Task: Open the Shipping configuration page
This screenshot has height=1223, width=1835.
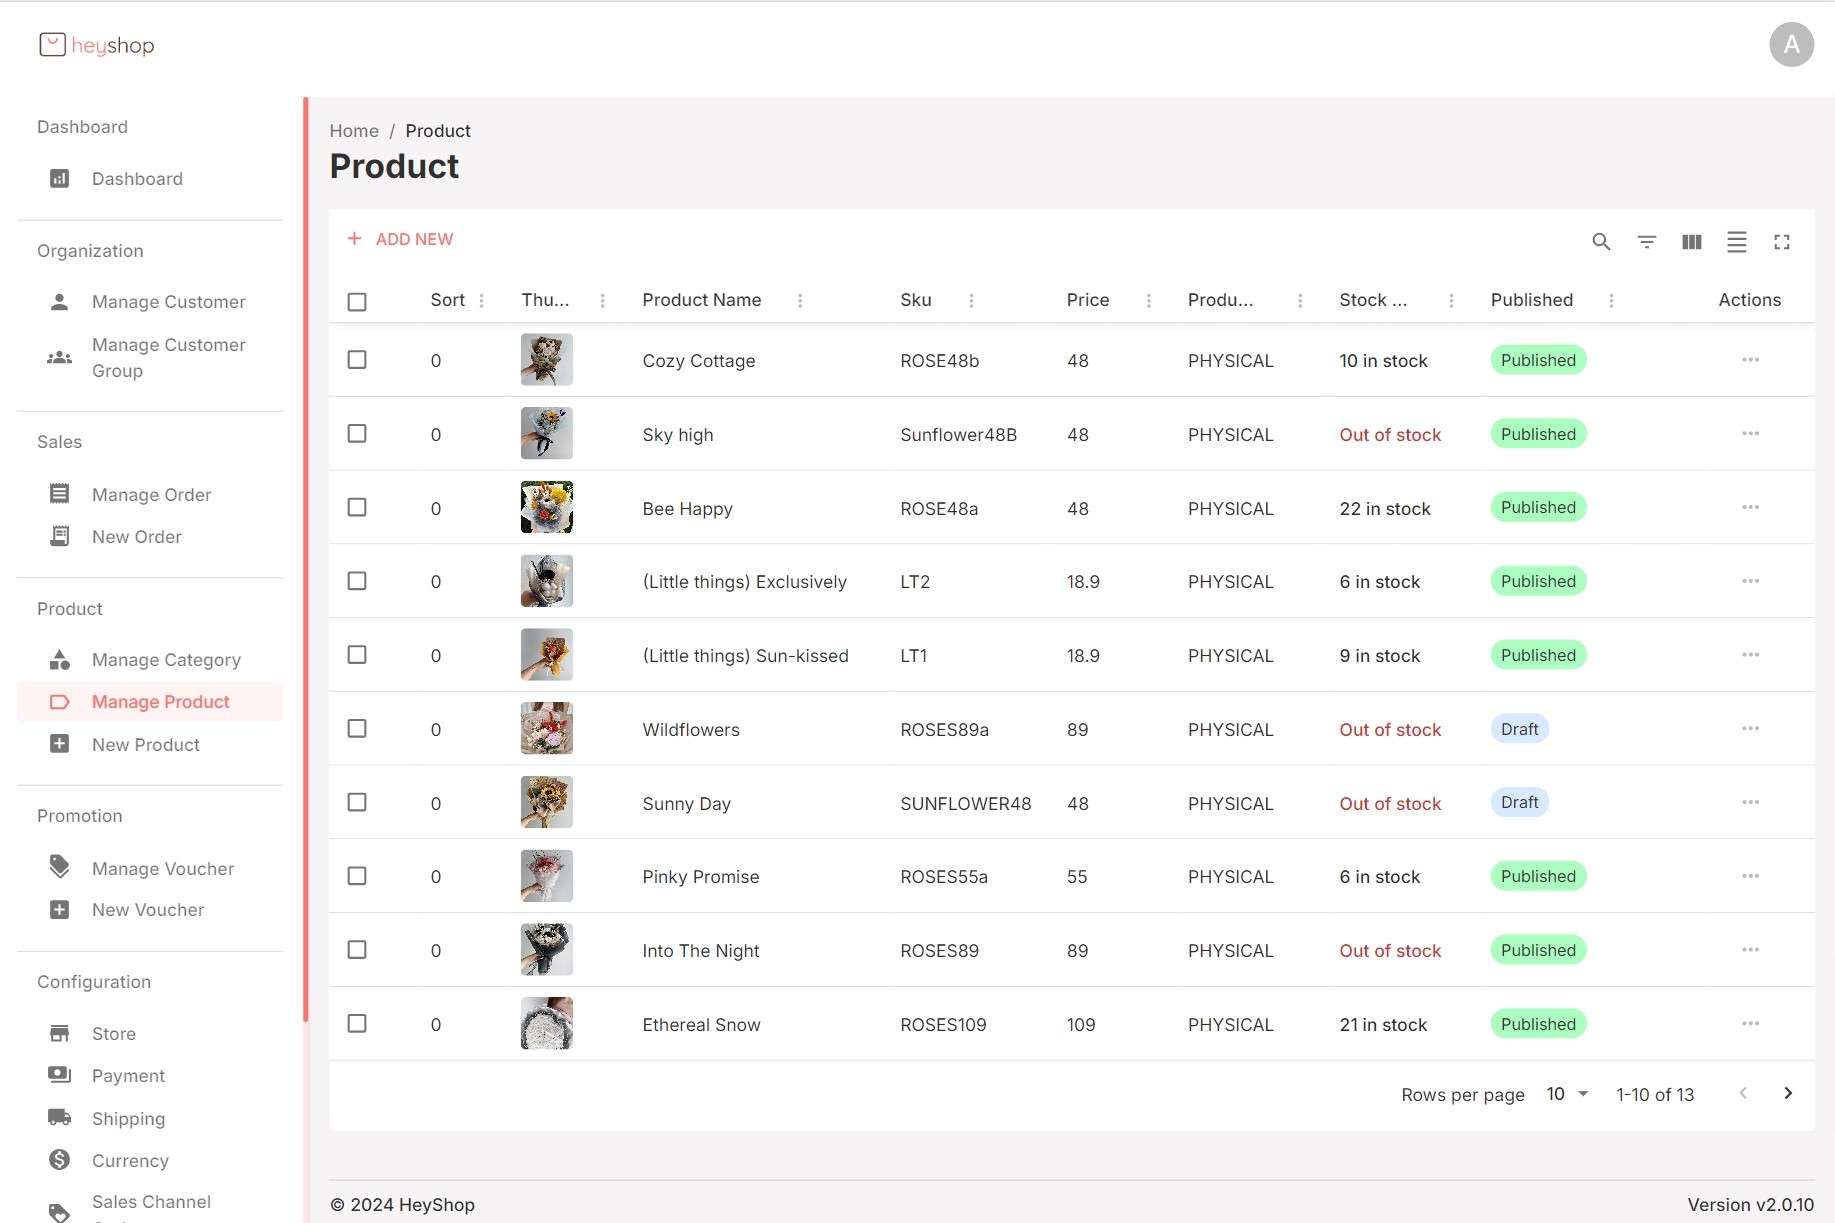Action: (x=128, y=1118)
